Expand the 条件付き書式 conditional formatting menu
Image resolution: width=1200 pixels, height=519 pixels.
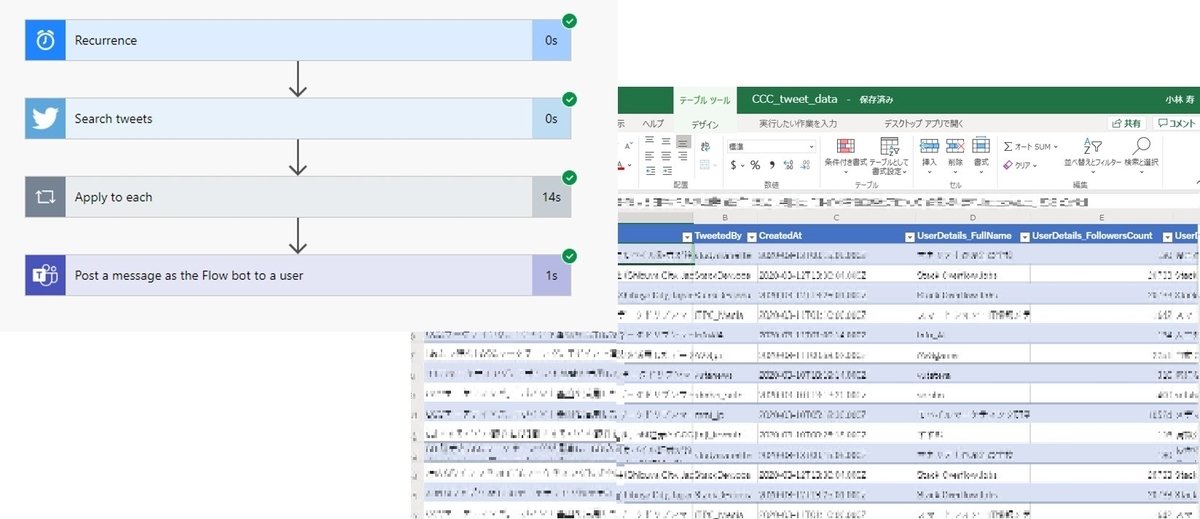coord(845,157)
